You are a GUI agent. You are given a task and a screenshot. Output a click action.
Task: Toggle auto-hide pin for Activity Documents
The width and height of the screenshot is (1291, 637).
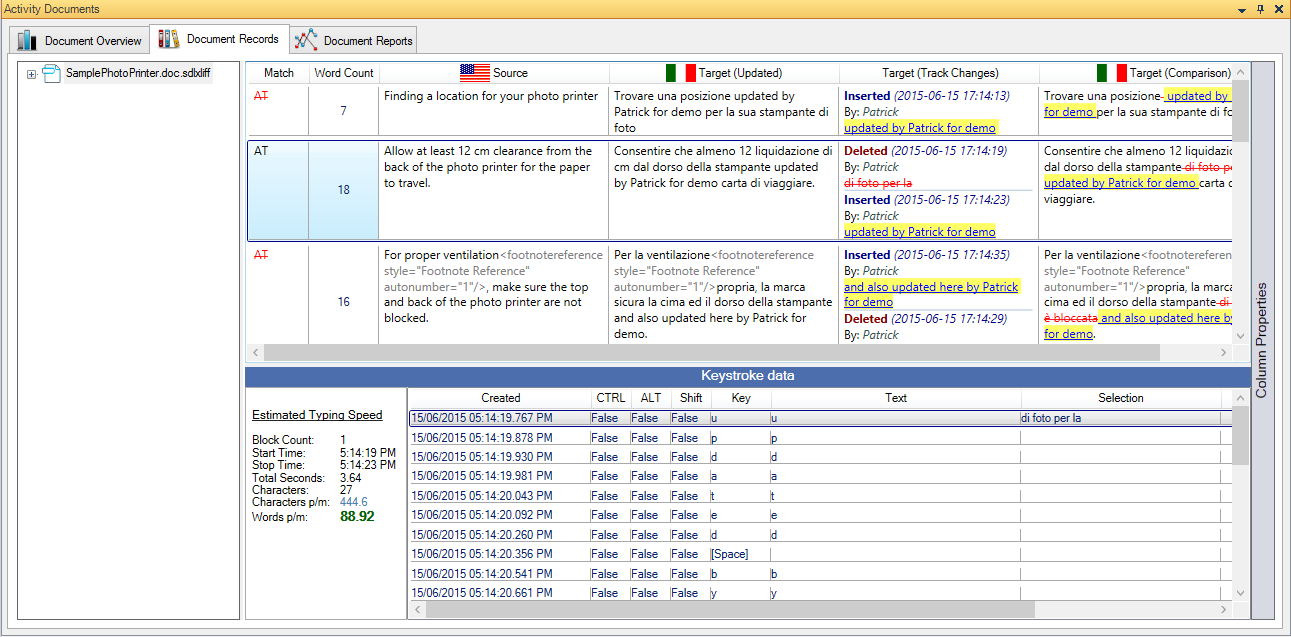pyautogui.click(x=1260, y=9)
